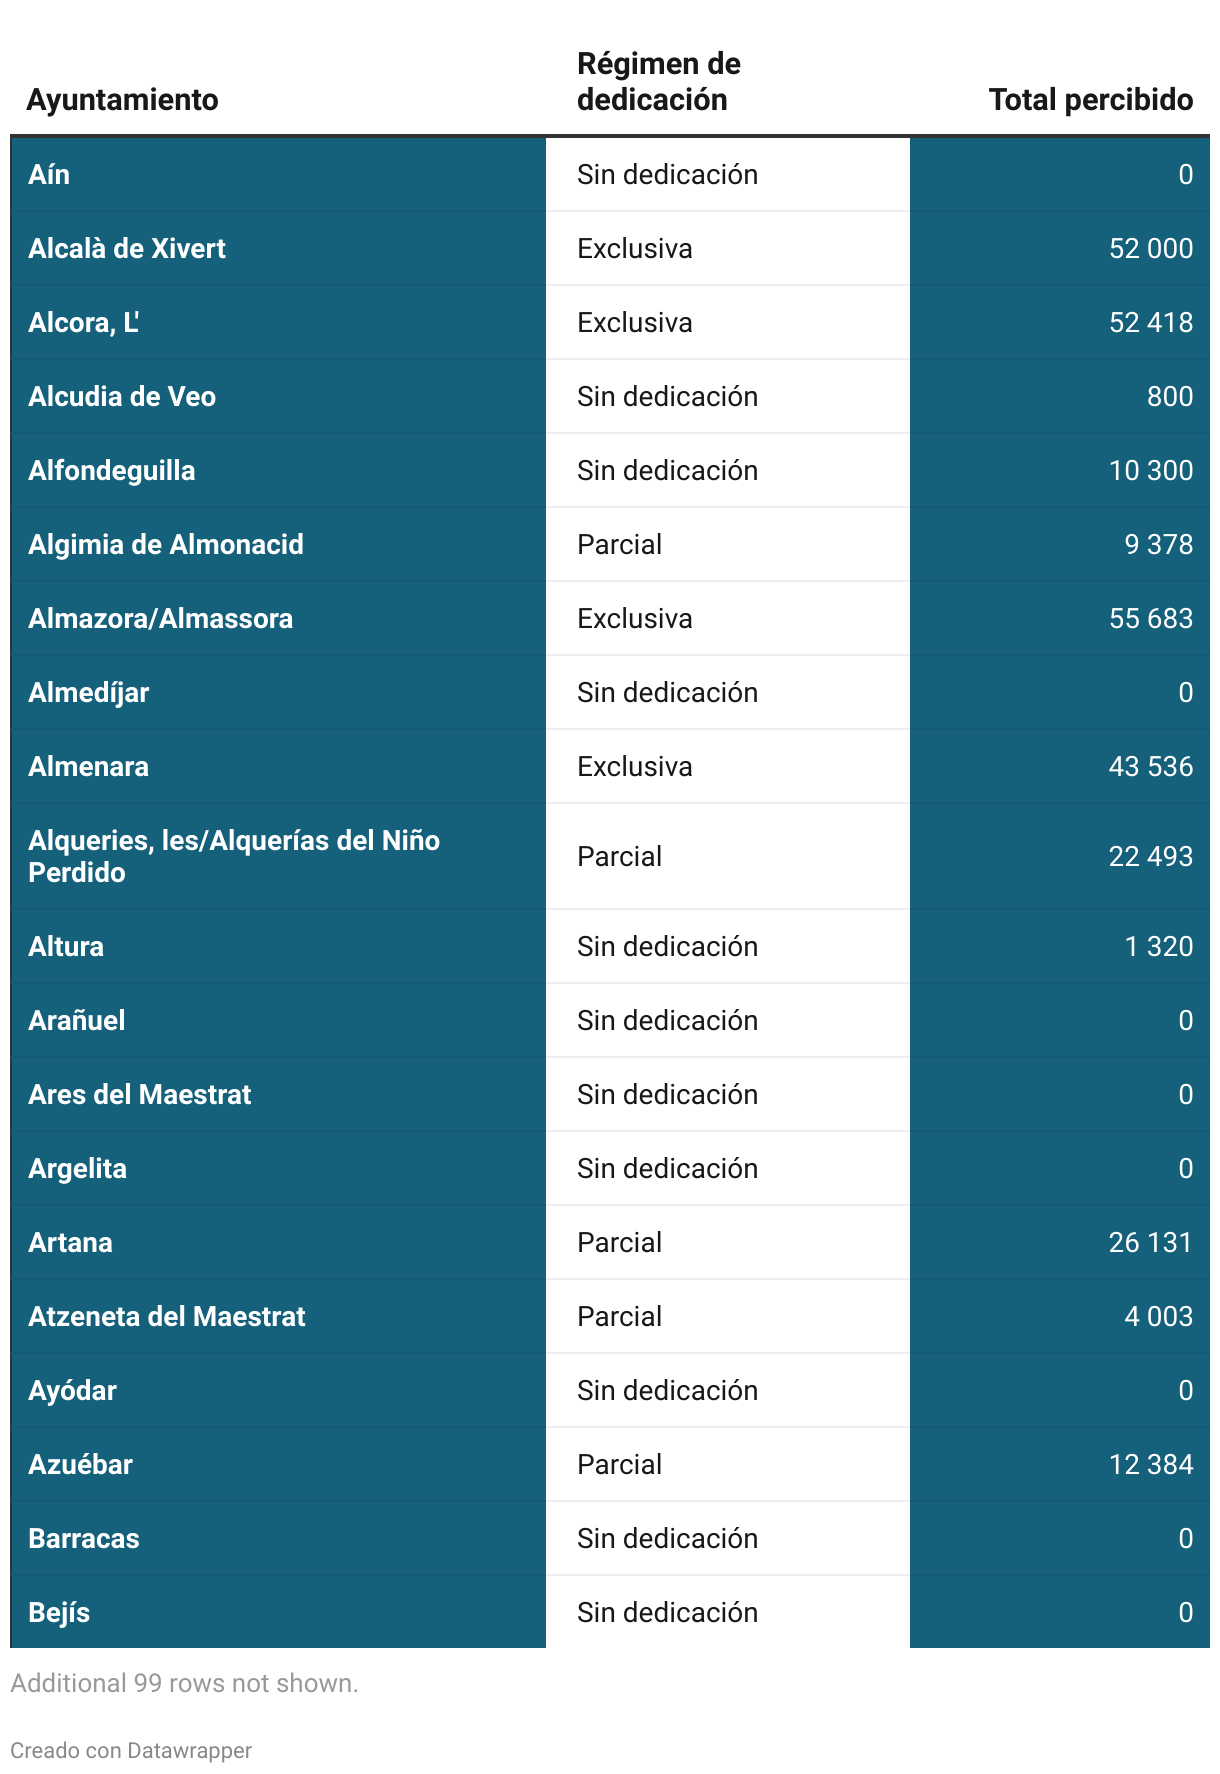Click Alqueries, les/Alquerías del Niño Perdido cell
Viewport: 1220px width, 1774px height.
tap(278, 856)
